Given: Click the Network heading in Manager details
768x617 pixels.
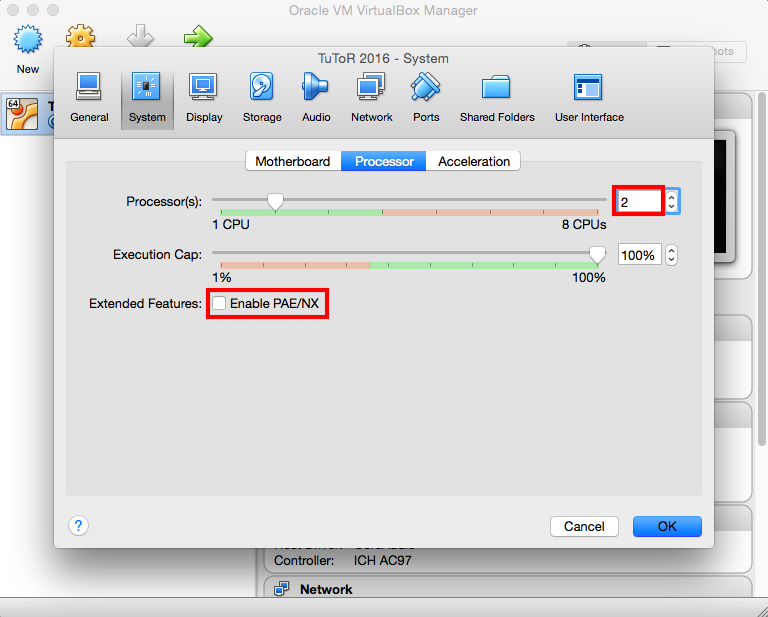Looking at the screenshot, I should pos(326,589).
